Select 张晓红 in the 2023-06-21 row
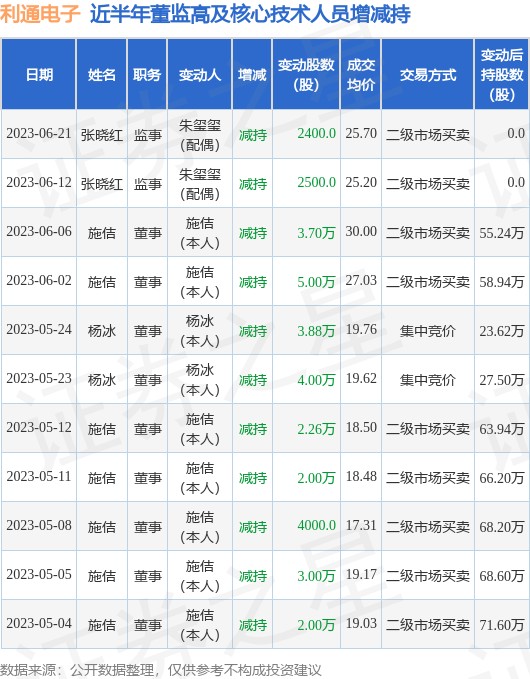 point(102,135)
